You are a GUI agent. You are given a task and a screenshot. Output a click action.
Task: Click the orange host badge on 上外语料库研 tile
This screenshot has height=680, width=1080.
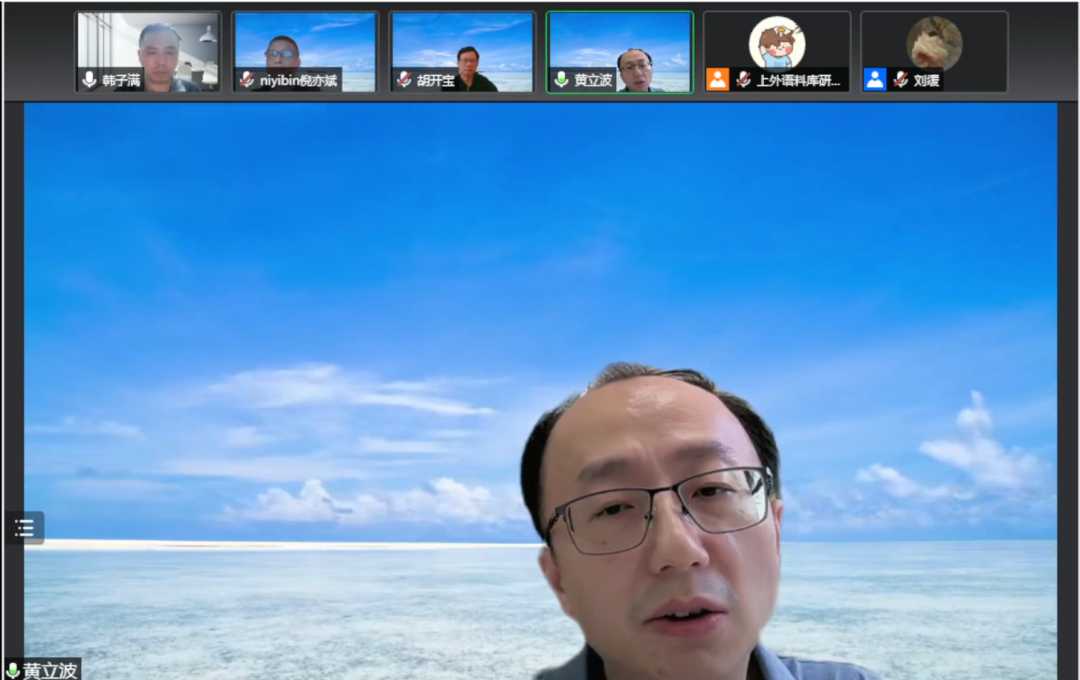point(717,80)
